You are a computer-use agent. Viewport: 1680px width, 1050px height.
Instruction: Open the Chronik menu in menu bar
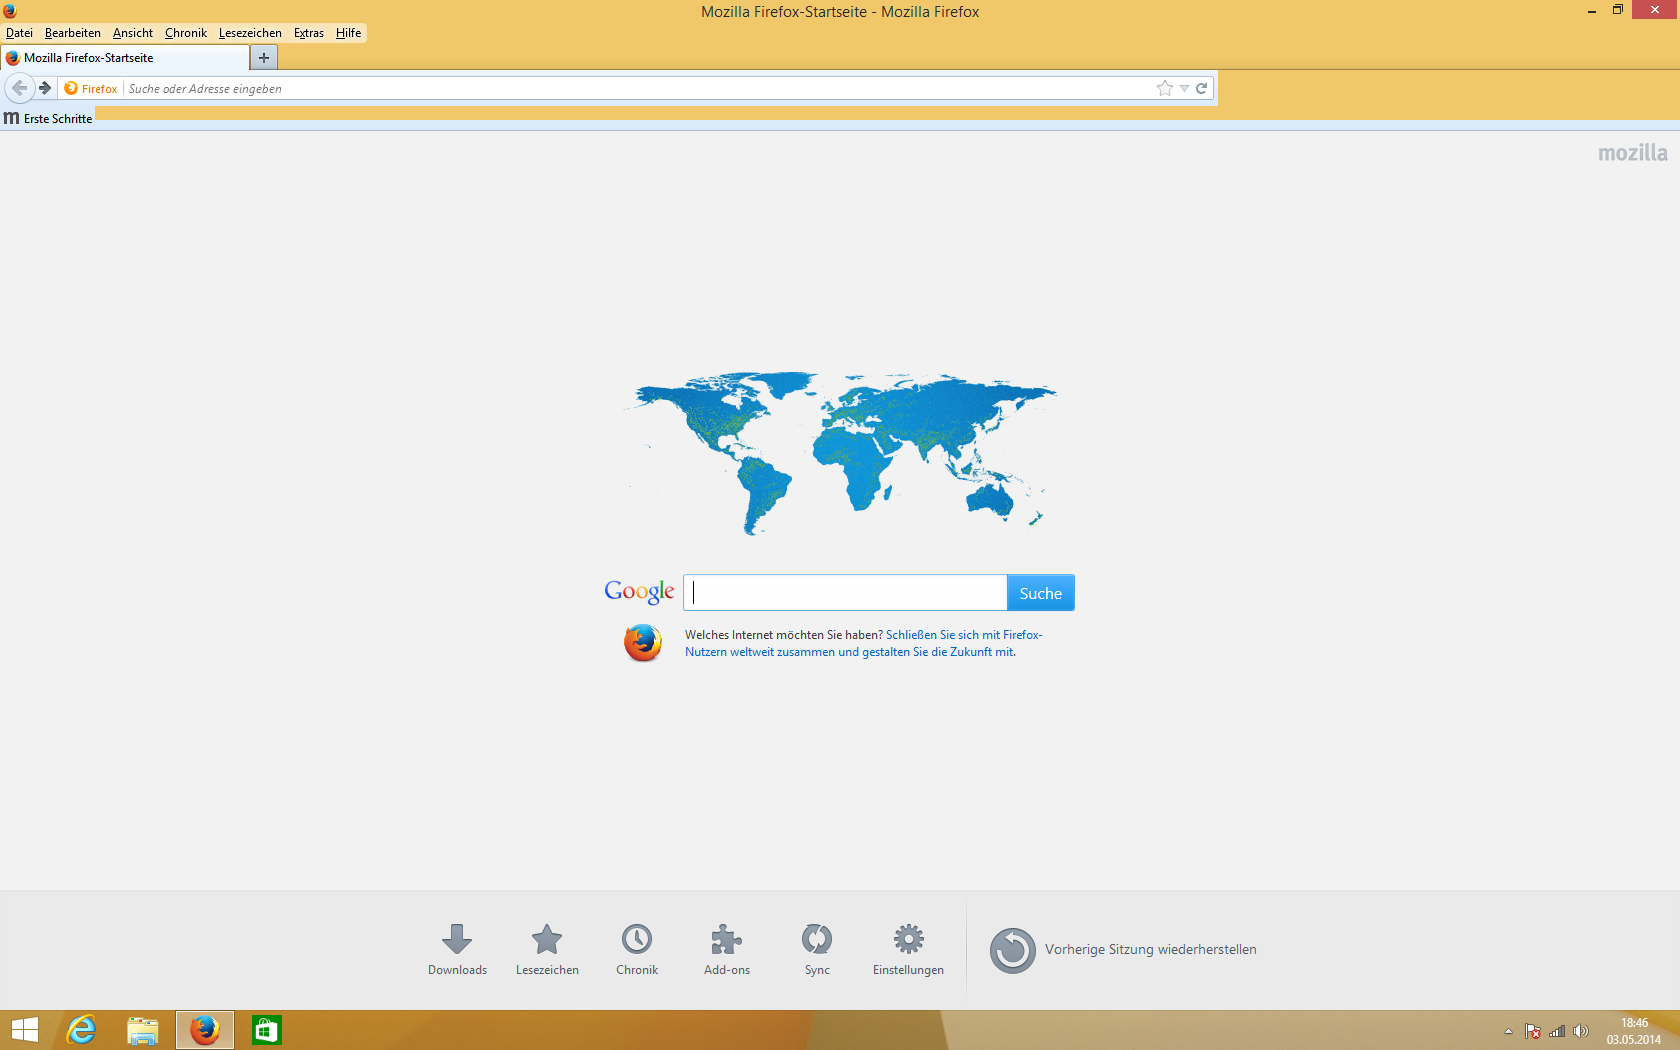186,33
